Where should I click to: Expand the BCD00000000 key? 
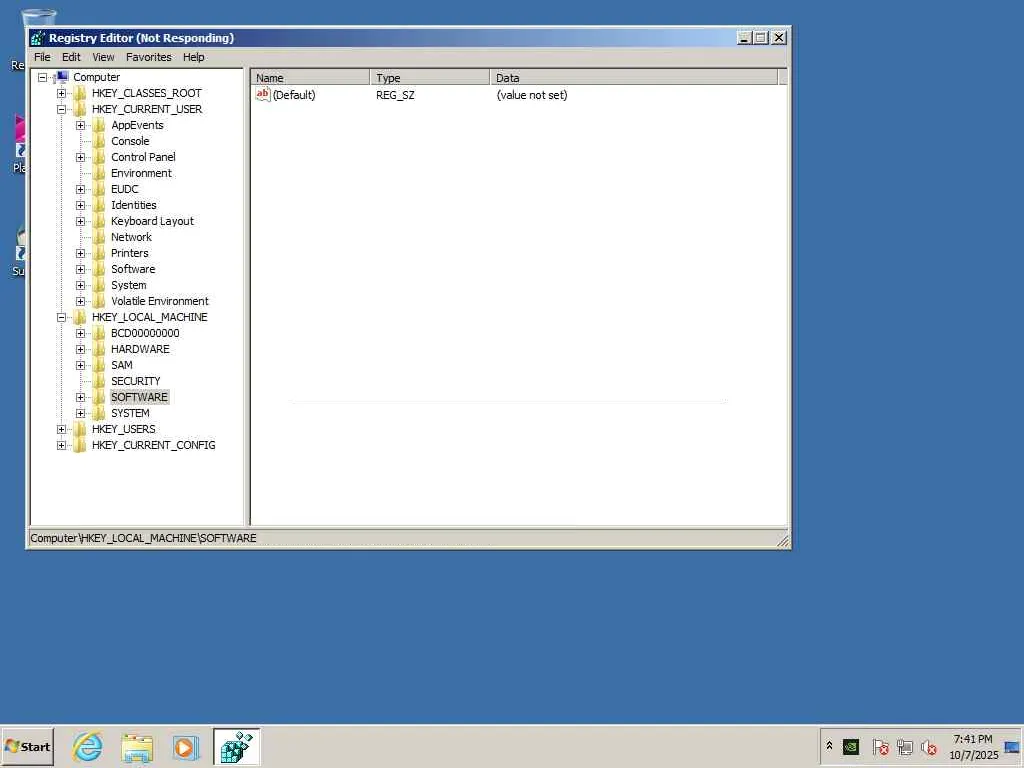click(x=80, y=333)
